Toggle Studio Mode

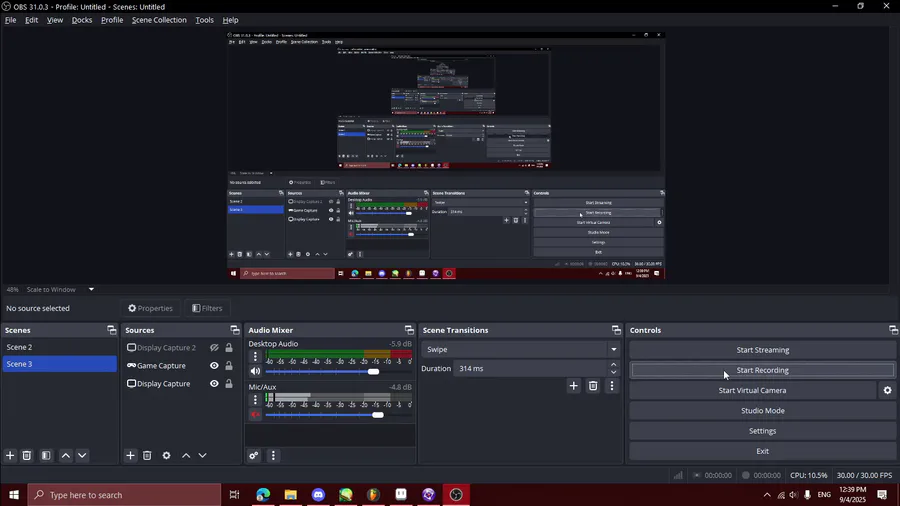[762, 411]
